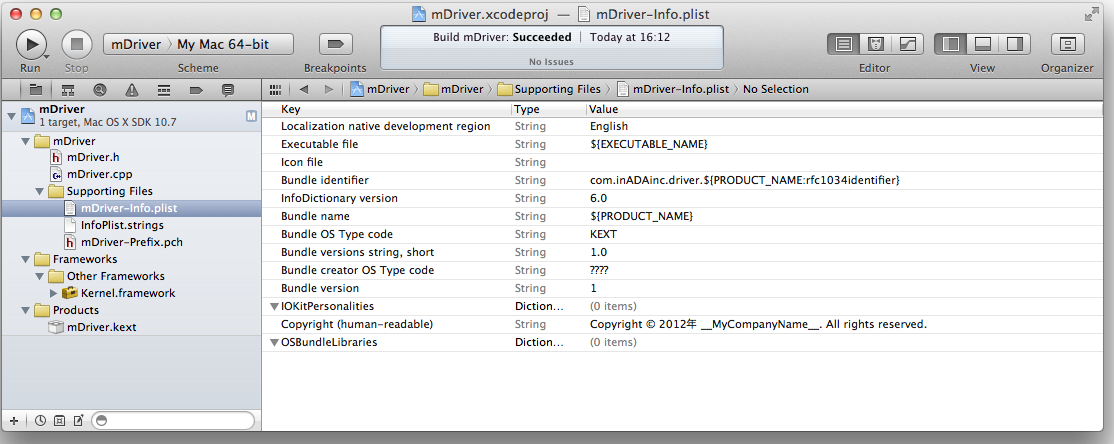Image resolution: width=1114 pixels, height=444 pixels.
Task: Go forward in editor history
Action: tap(328, 90)
